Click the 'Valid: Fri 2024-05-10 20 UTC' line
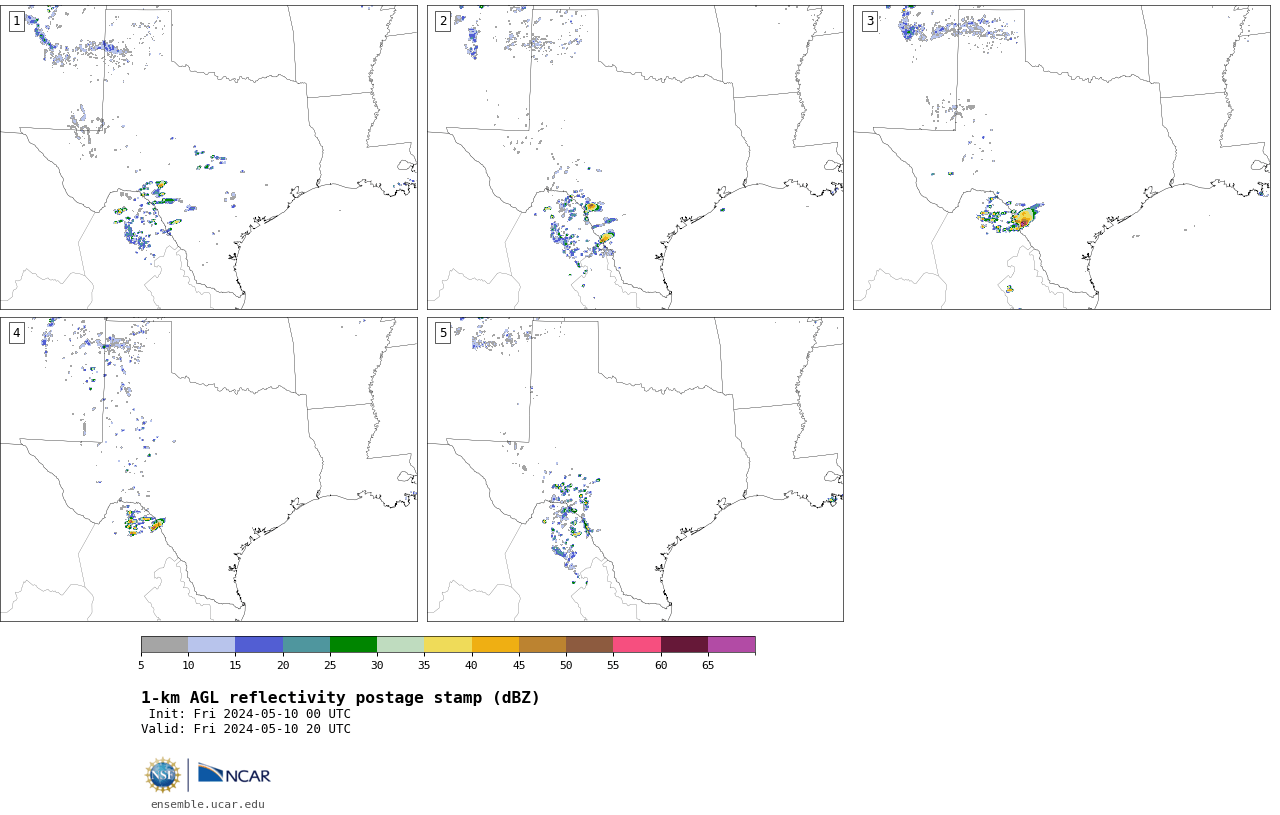This screenshot has width=1280, height=815. (x=246, y=729)
